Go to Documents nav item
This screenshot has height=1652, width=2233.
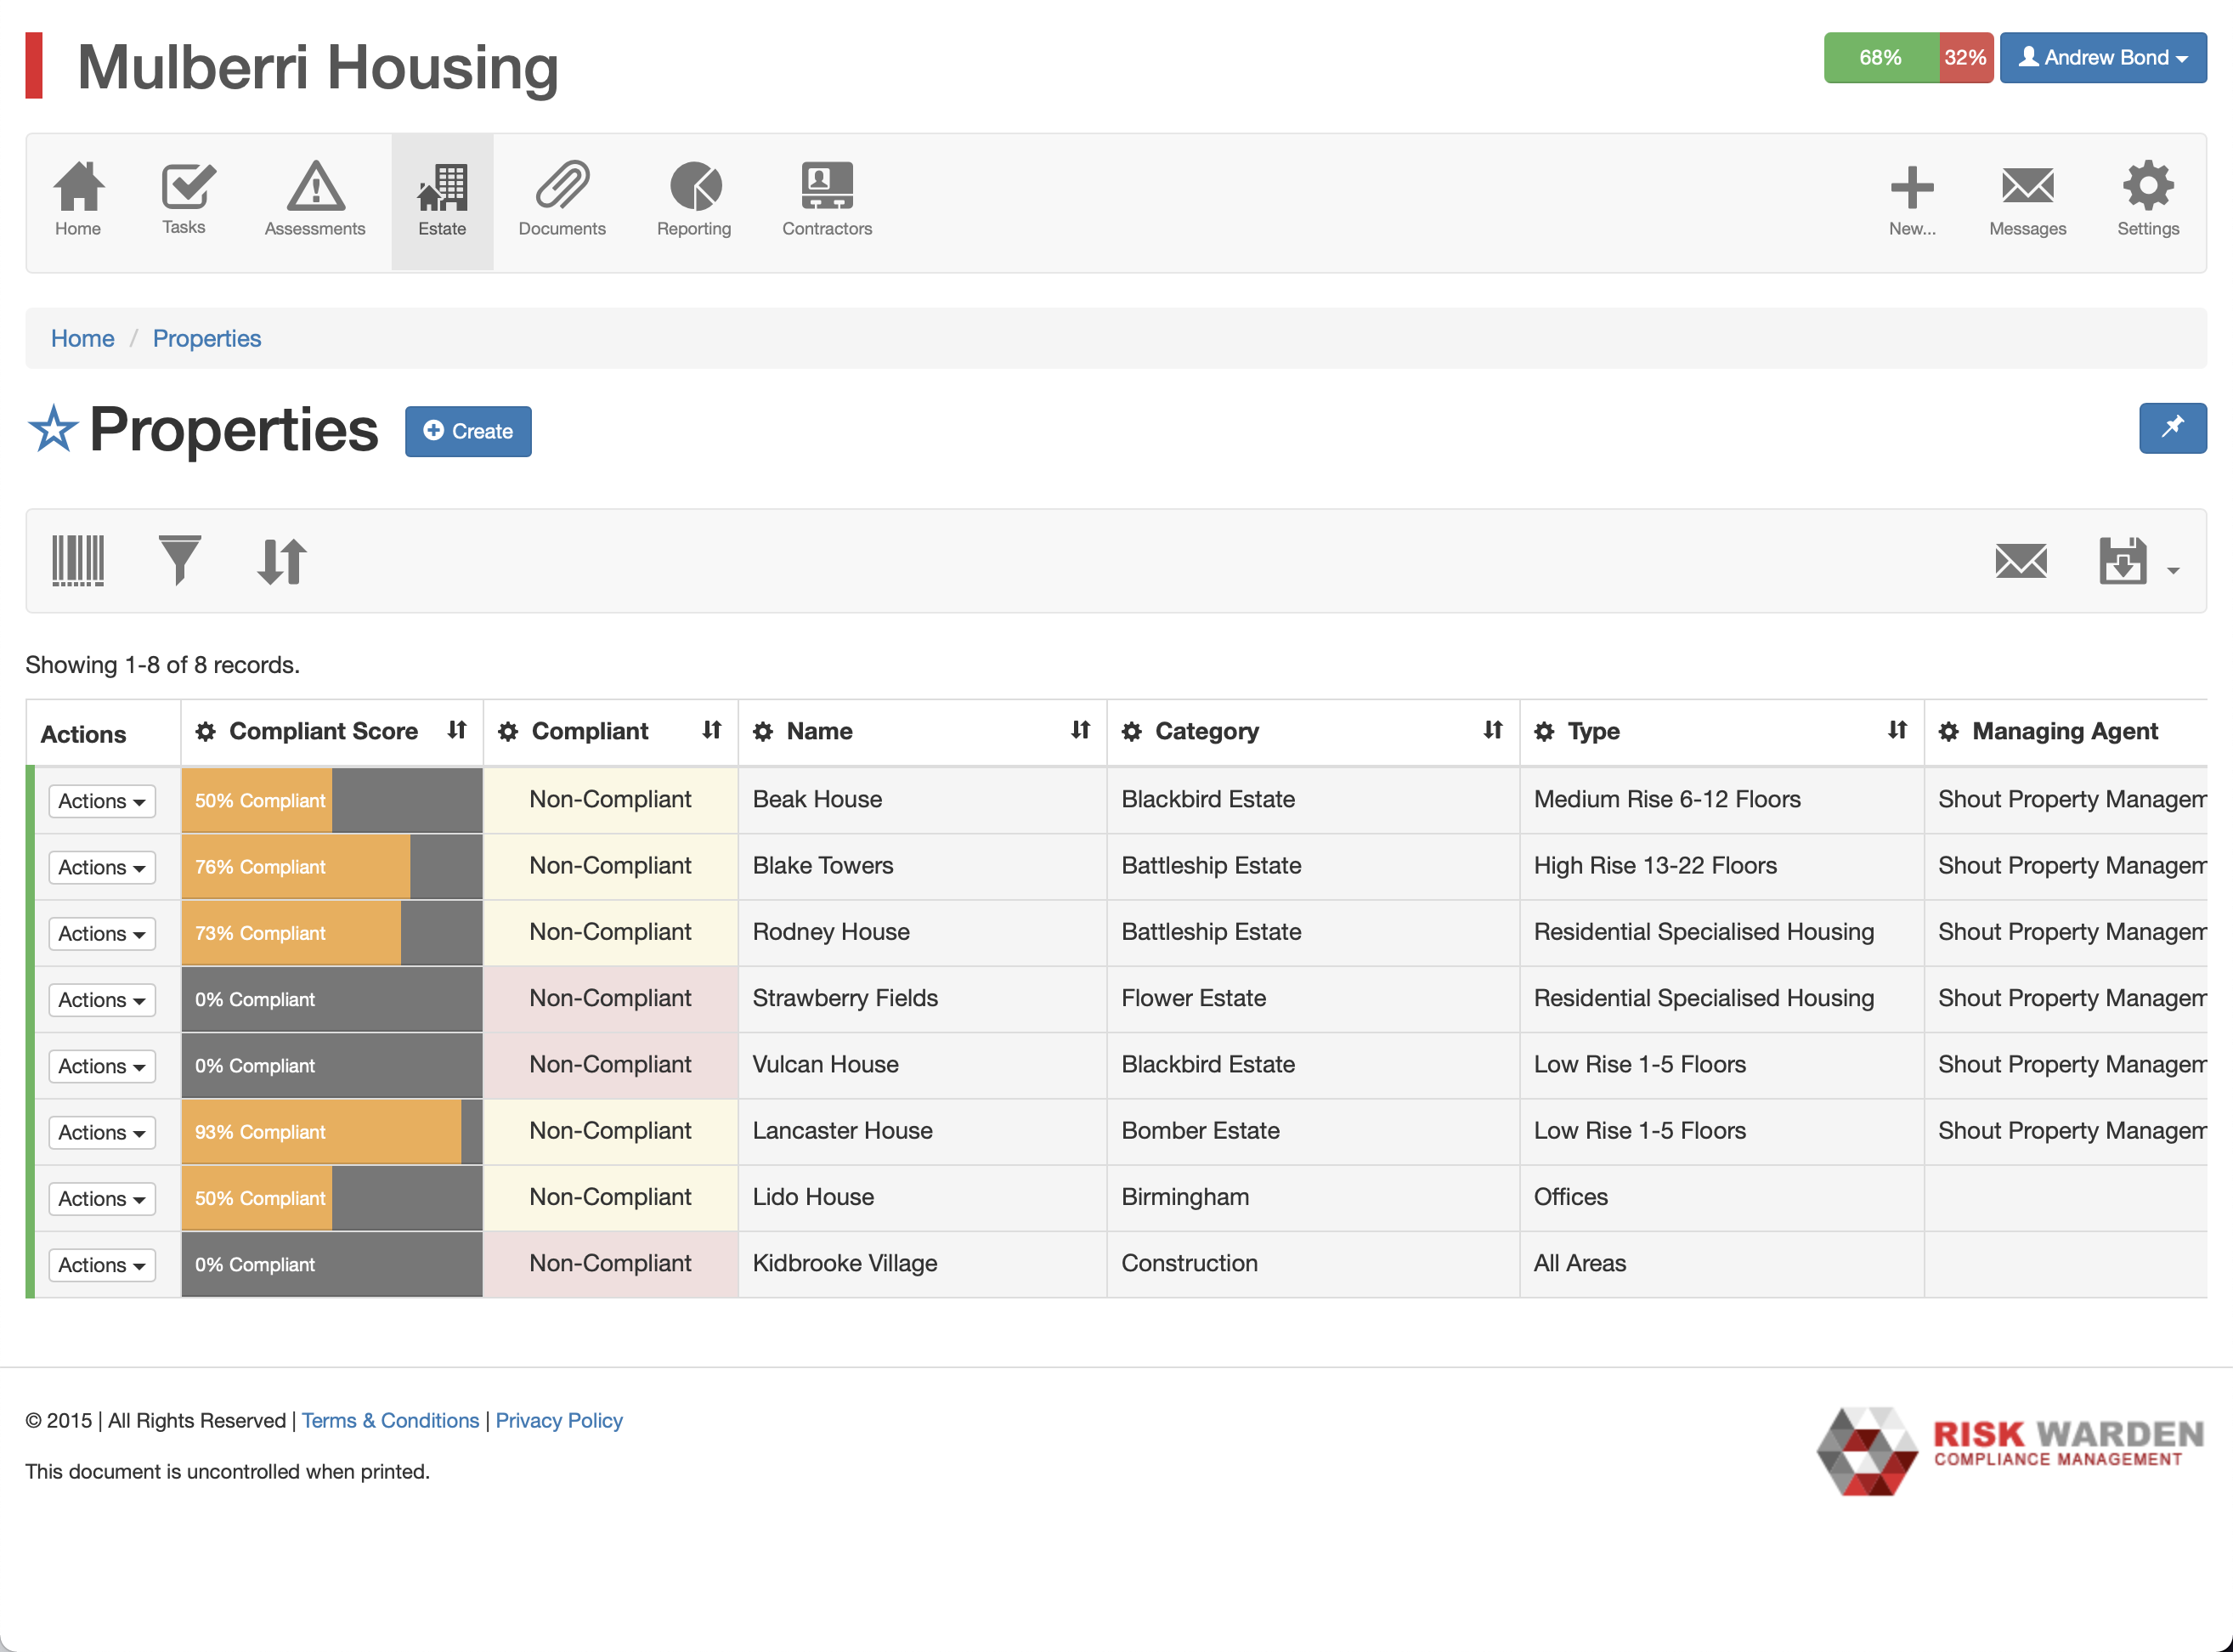tap(562, 200)
